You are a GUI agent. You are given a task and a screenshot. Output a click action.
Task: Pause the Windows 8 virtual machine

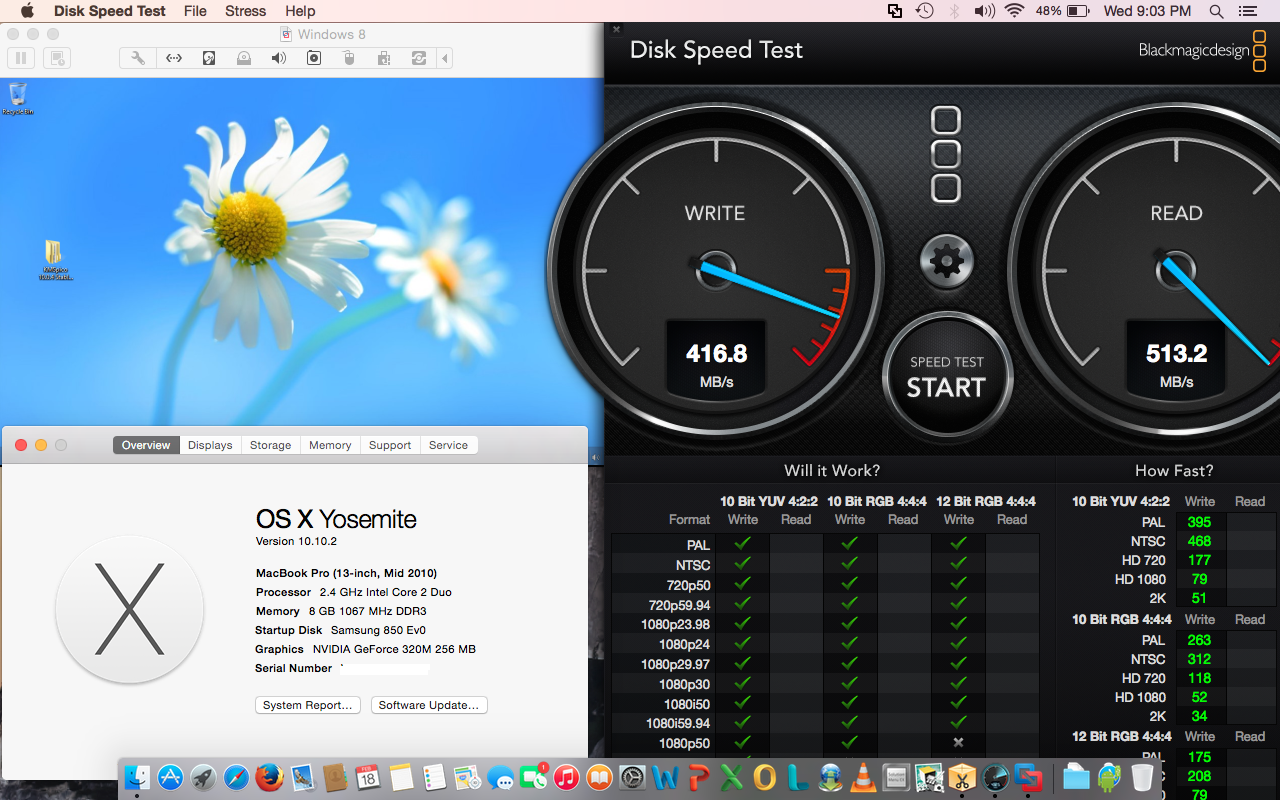click(x=21, y=58)
